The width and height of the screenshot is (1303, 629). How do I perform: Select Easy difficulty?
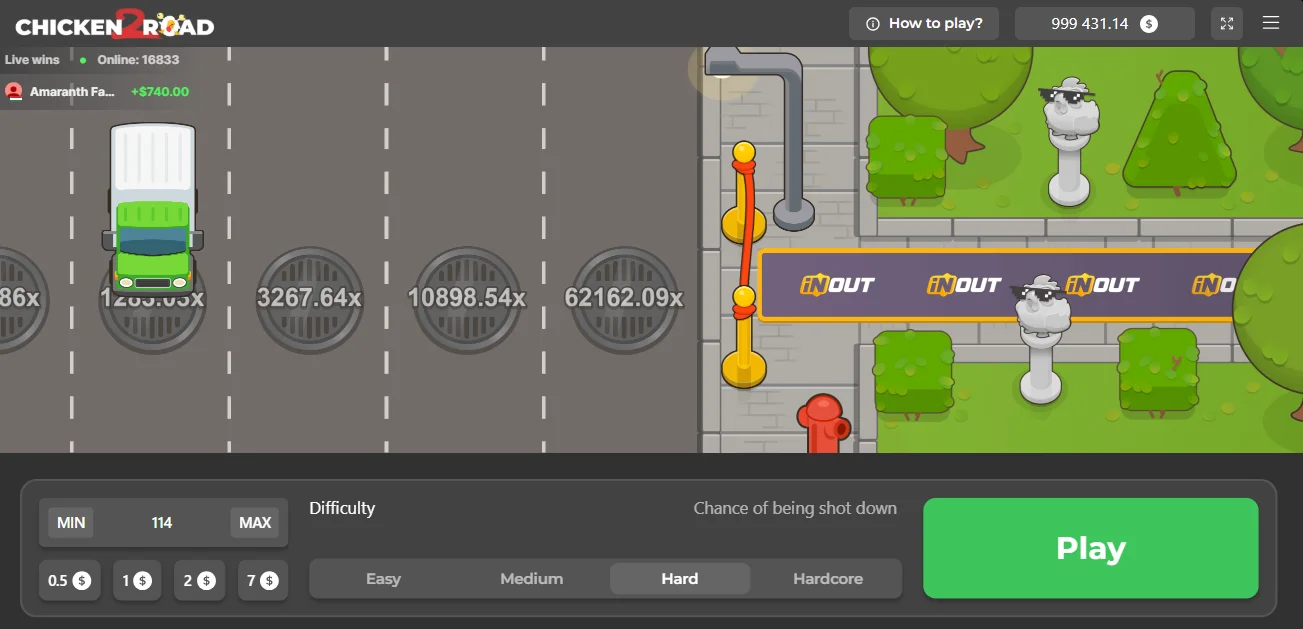click(x=383, y=578)
